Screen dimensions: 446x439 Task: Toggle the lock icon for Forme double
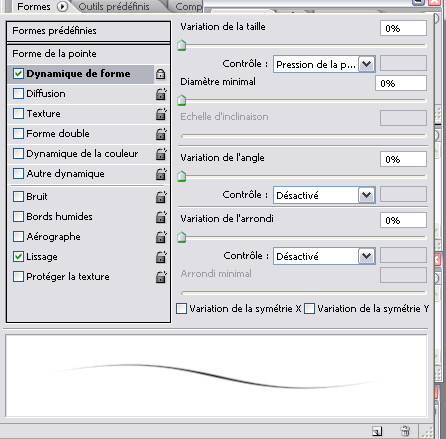[161, 134]
